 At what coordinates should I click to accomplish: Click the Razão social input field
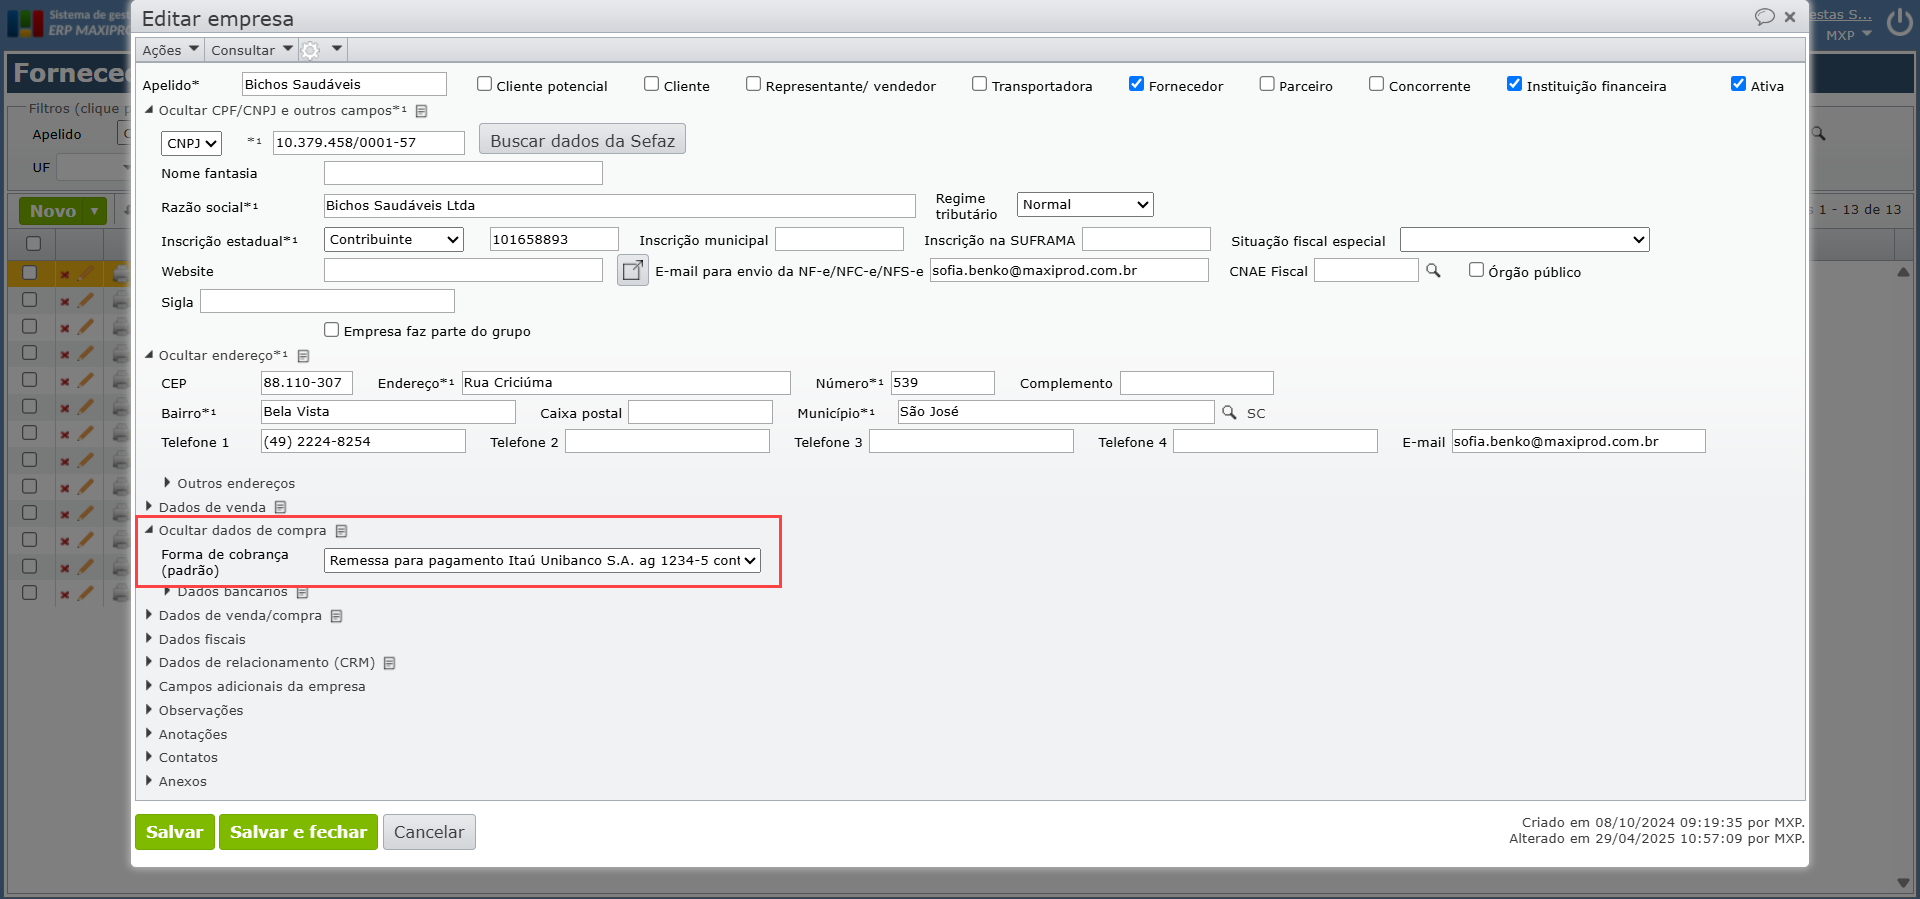coord(620,206)
